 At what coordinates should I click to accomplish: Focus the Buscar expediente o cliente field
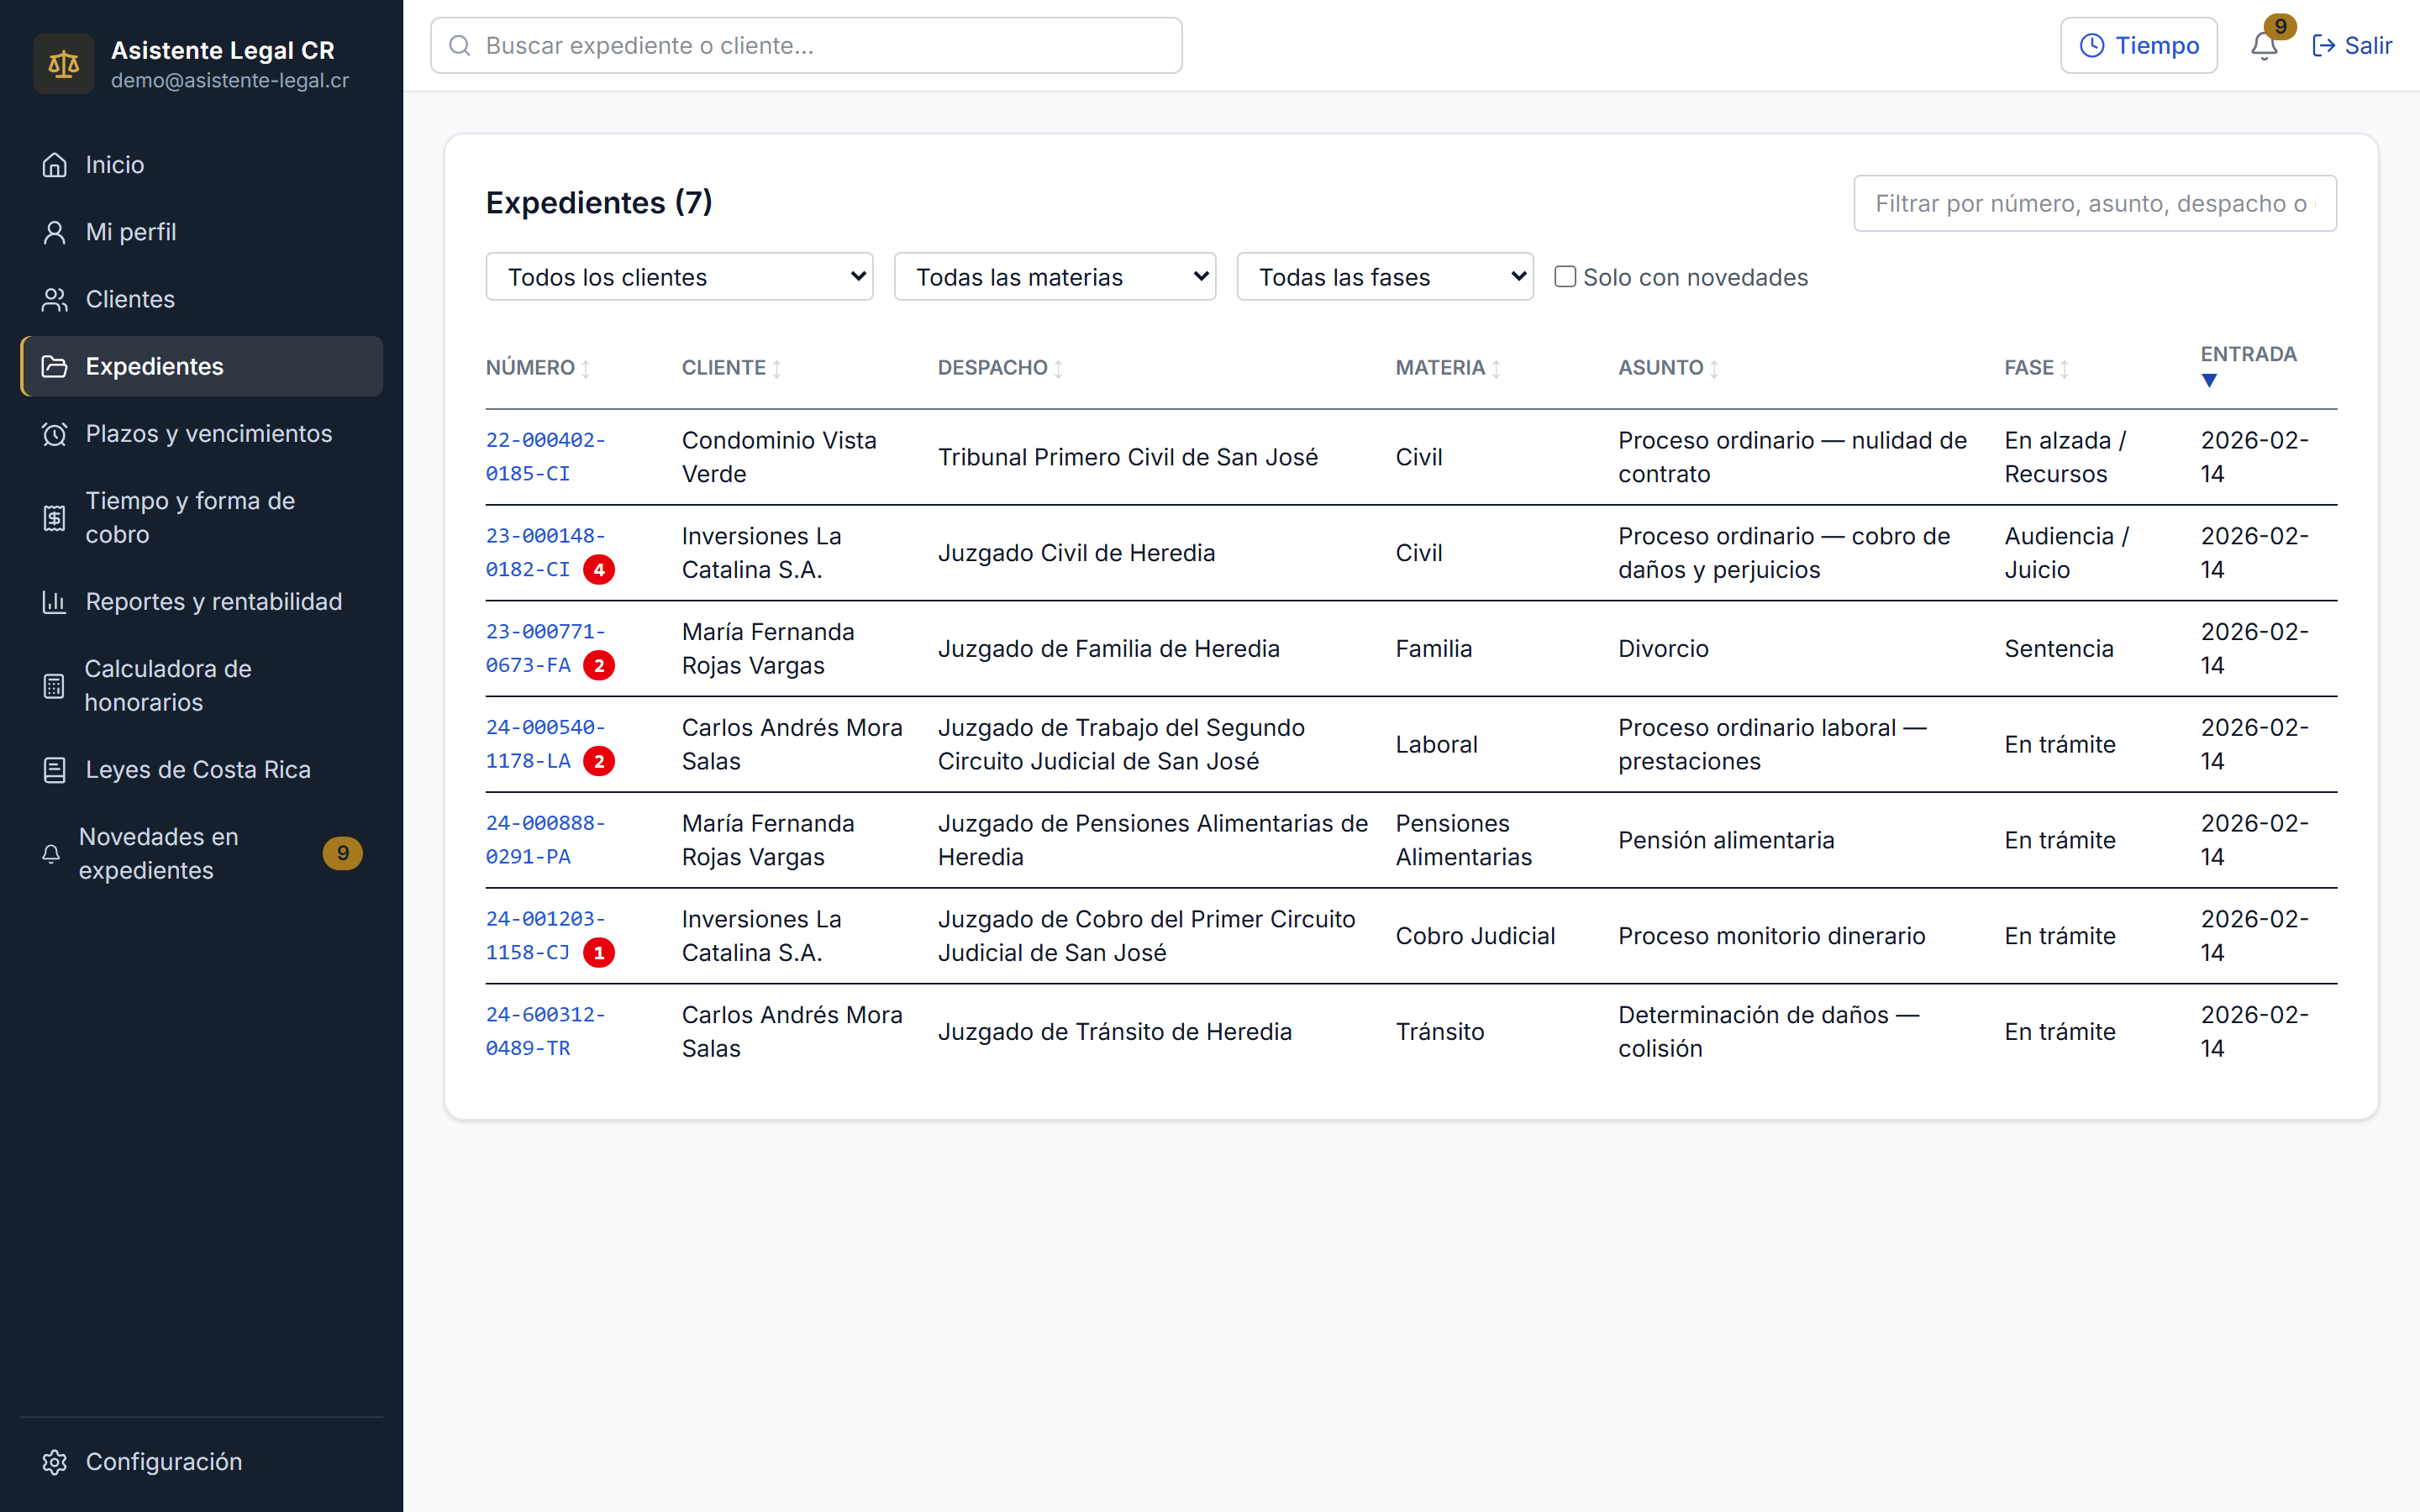point(806,45)
